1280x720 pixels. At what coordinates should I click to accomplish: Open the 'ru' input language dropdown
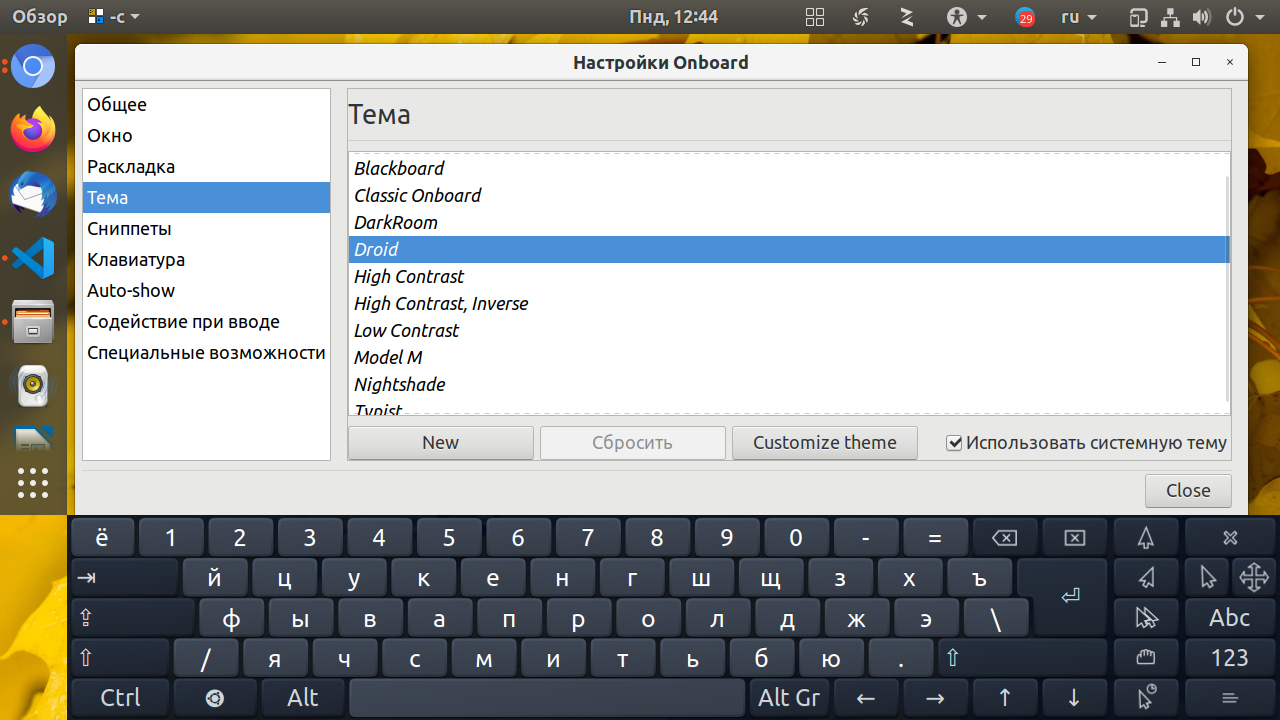pos(1078,17)
